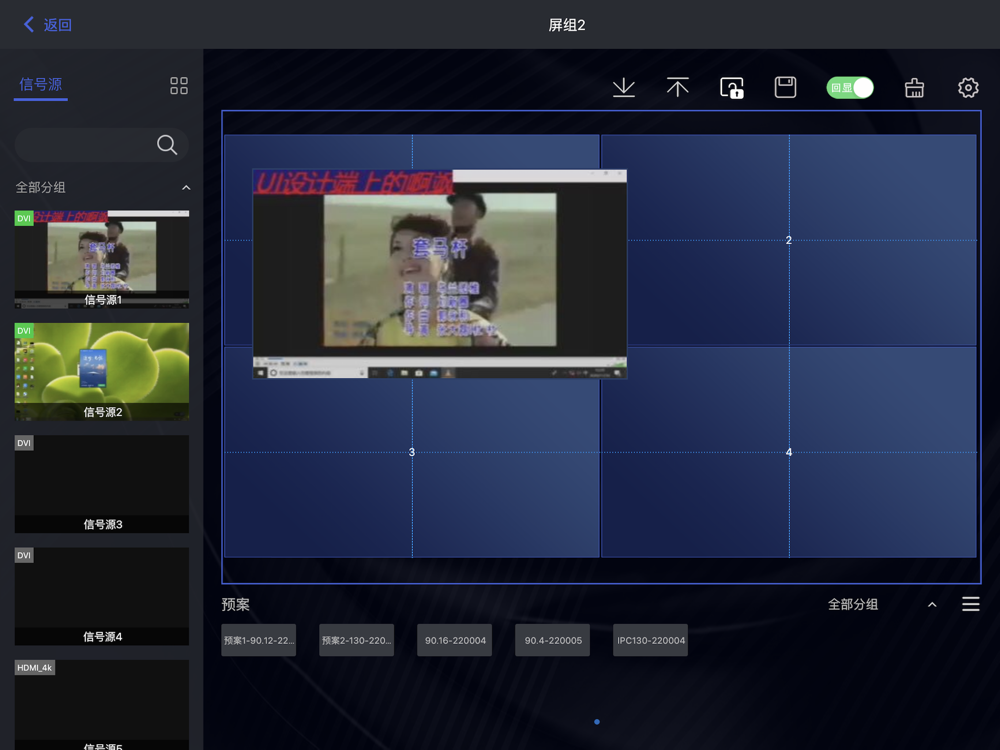Click the clear screen broom icon
Image resolution: width=1000 pixels, height=750 pixels.
point(915,87)
